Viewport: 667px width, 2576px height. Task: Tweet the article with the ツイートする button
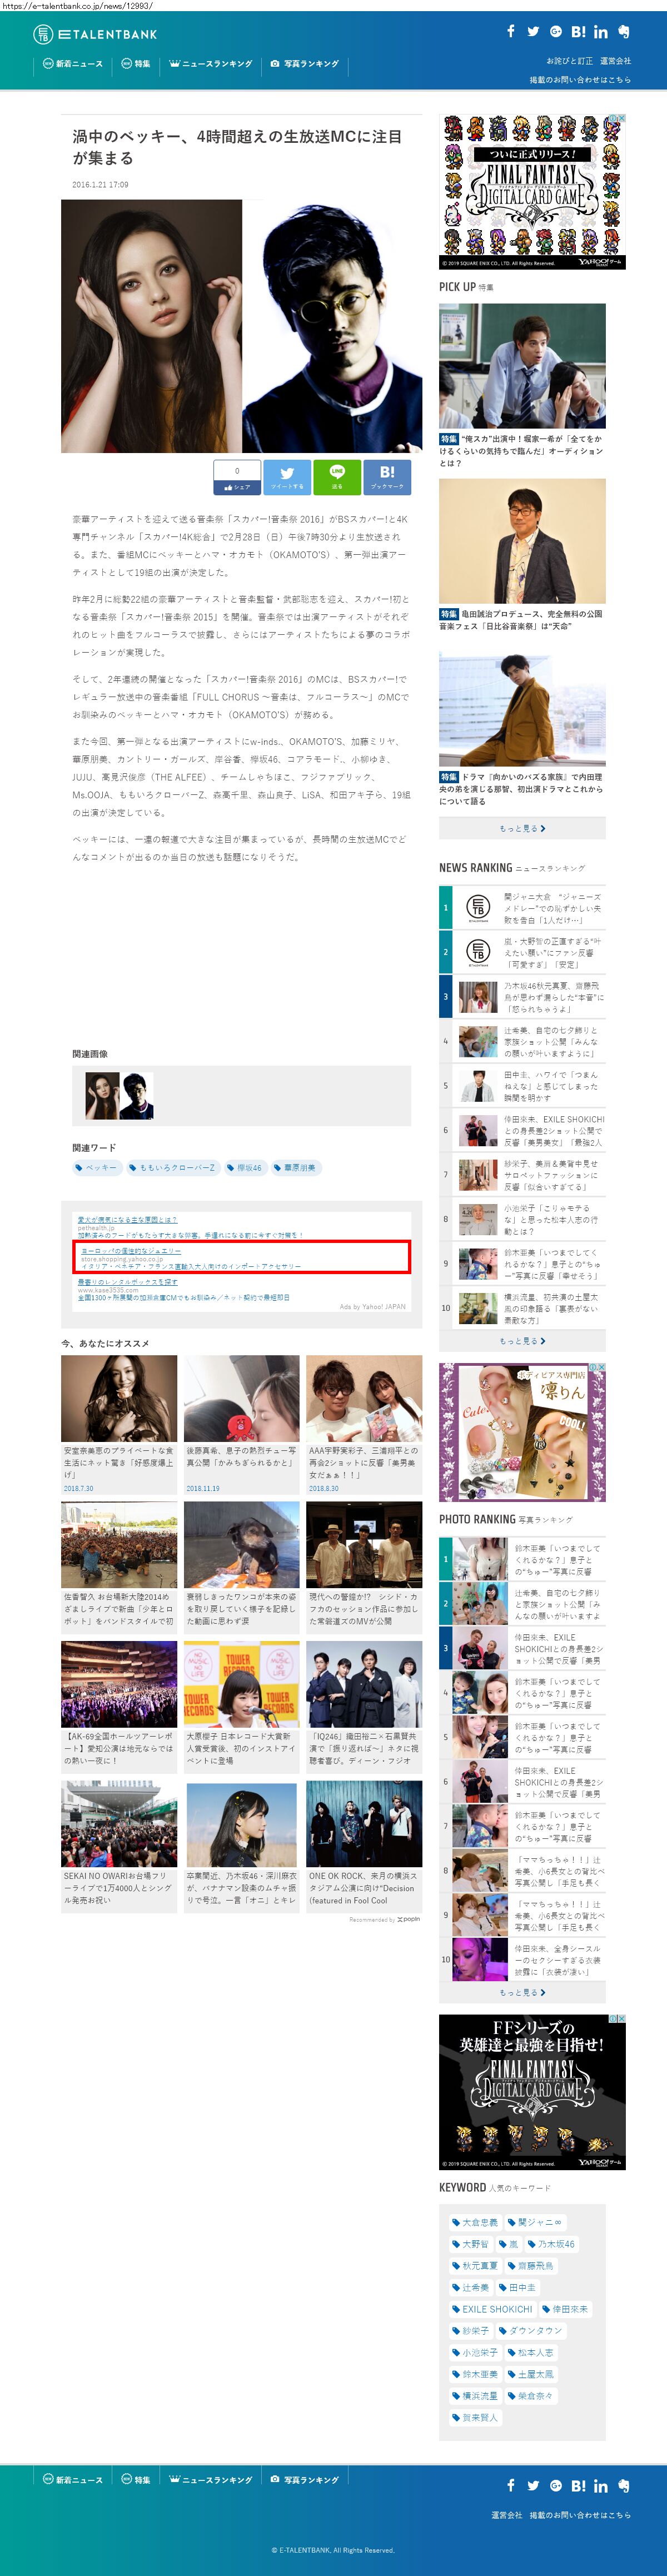287,477
